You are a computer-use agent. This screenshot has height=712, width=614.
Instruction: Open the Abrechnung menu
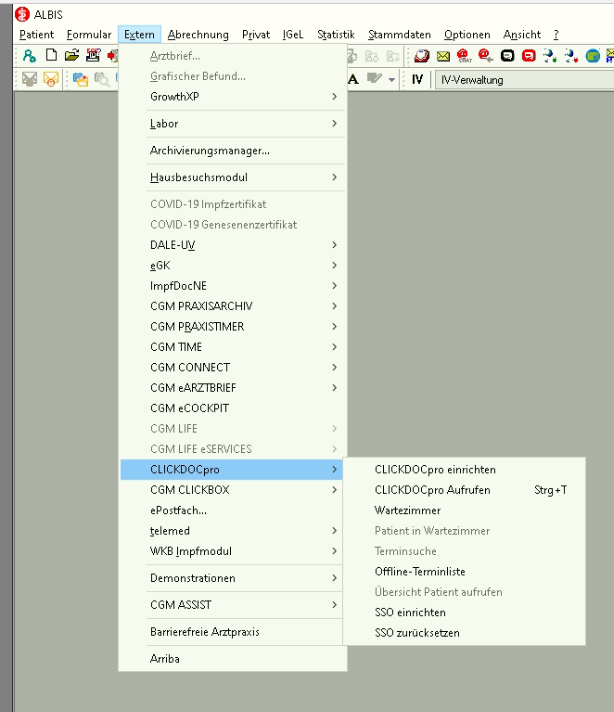click(198, 35)
